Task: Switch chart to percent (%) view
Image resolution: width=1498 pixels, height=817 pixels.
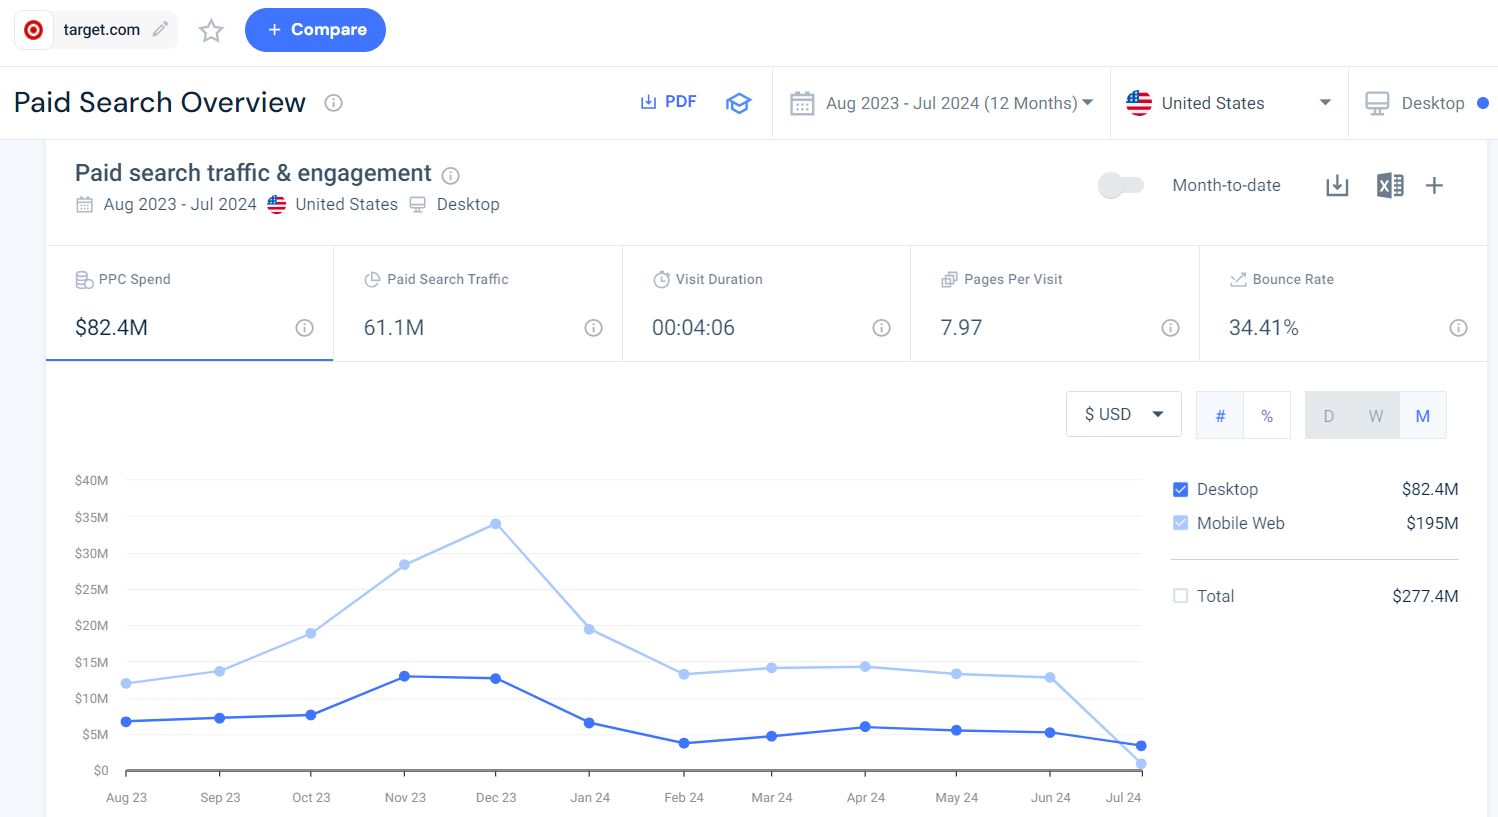Action: click(x=1267, y=415)
